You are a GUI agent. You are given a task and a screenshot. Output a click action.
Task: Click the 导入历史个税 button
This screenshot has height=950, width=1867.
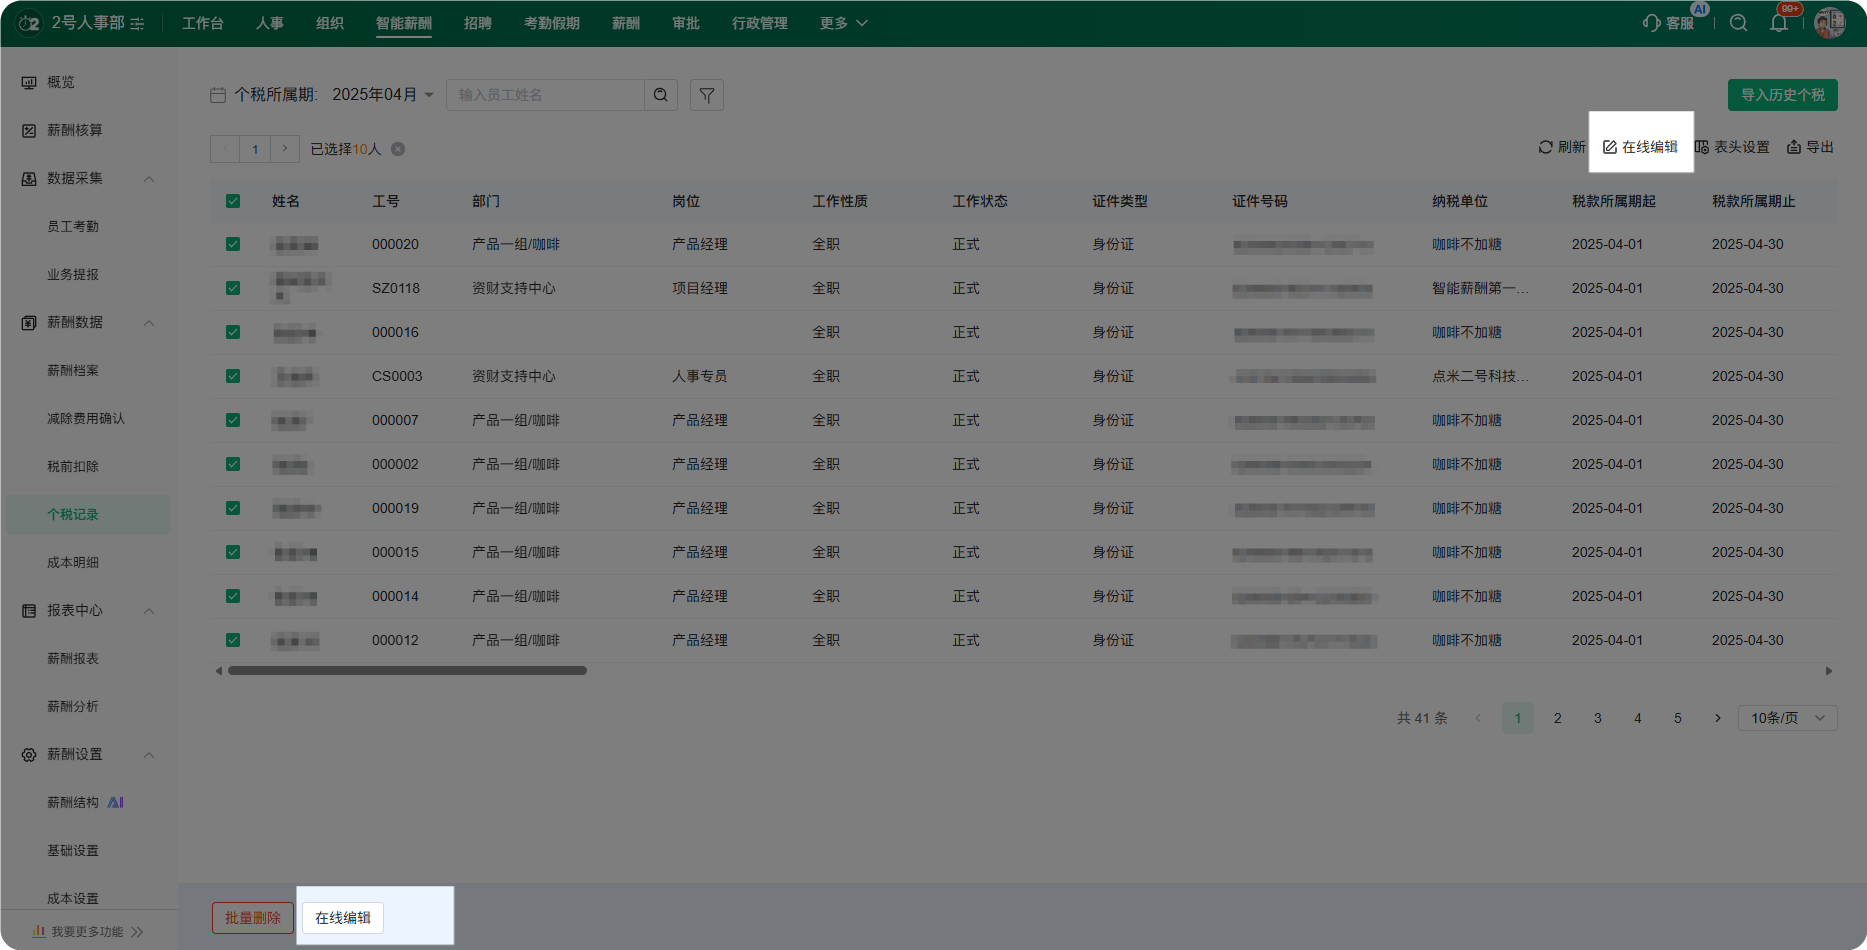point(1782,95)
